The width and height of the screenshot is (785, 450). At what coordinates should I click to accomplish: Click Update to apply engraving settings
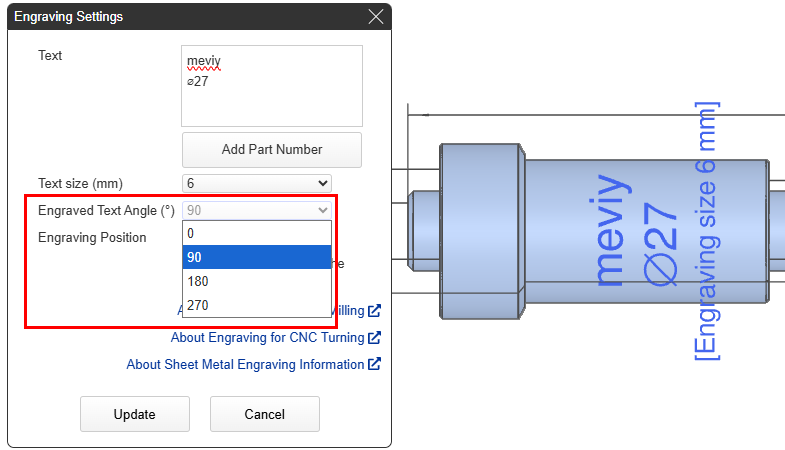(x=134, y=414)
